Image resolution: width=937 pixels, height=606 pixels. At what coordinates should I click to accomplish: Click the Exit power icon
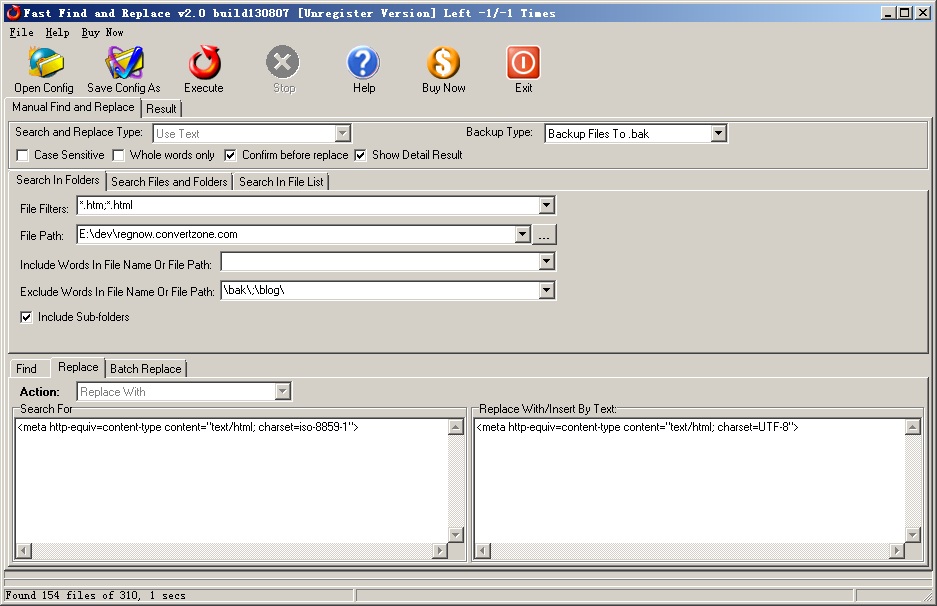click(x=523, y=63)
